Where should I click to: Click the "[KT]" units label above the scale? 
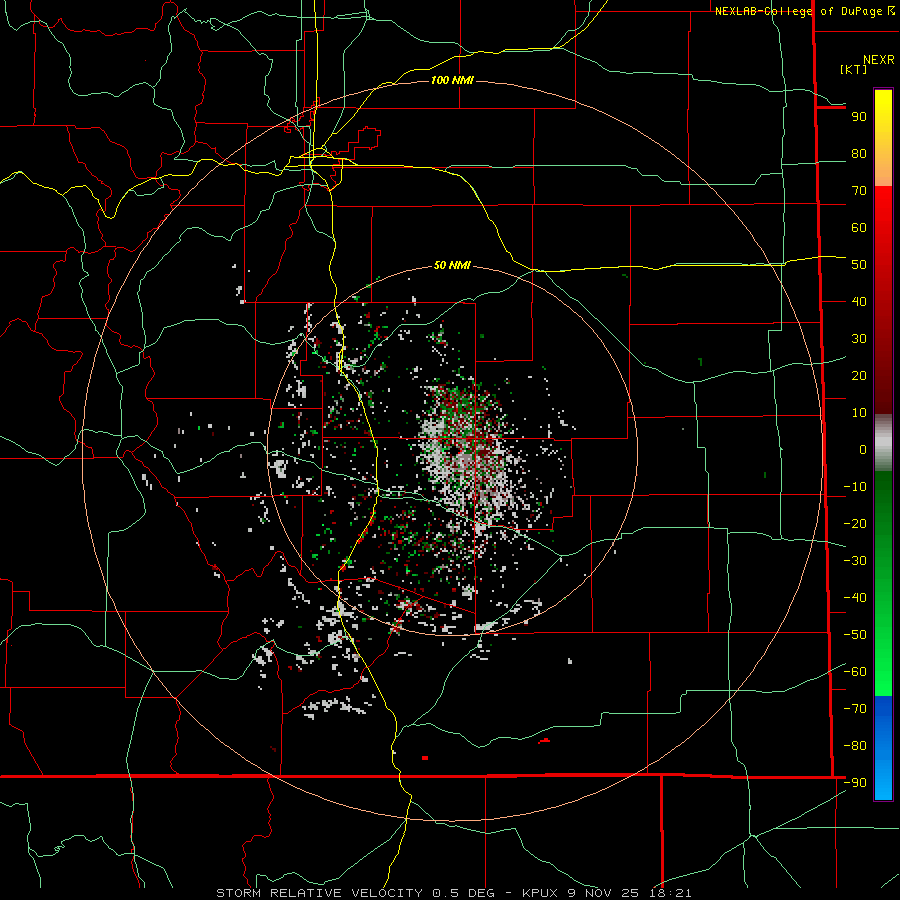(854, 69)
